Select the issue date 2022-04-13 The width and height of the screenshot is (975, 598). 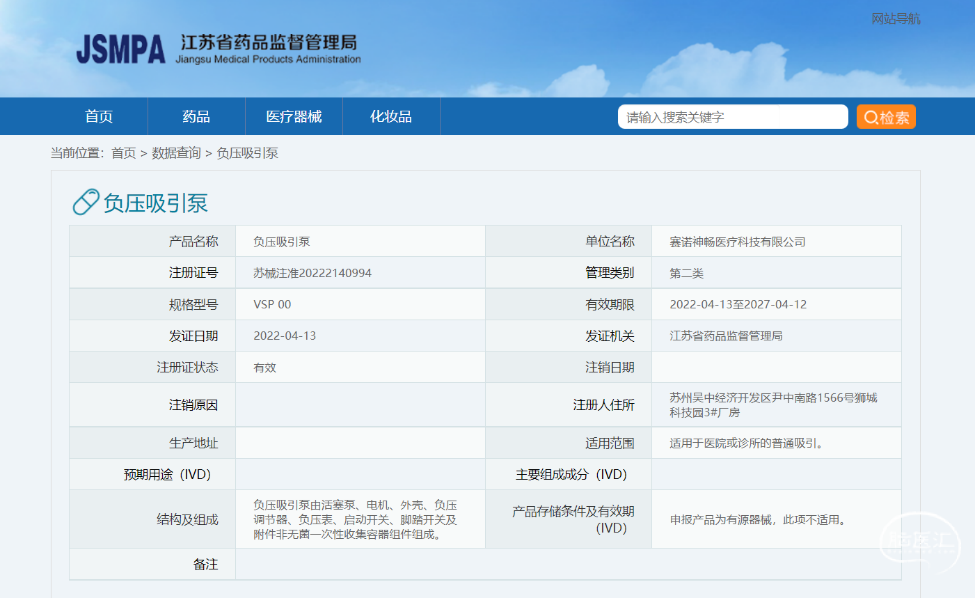[x=285, y=336]
